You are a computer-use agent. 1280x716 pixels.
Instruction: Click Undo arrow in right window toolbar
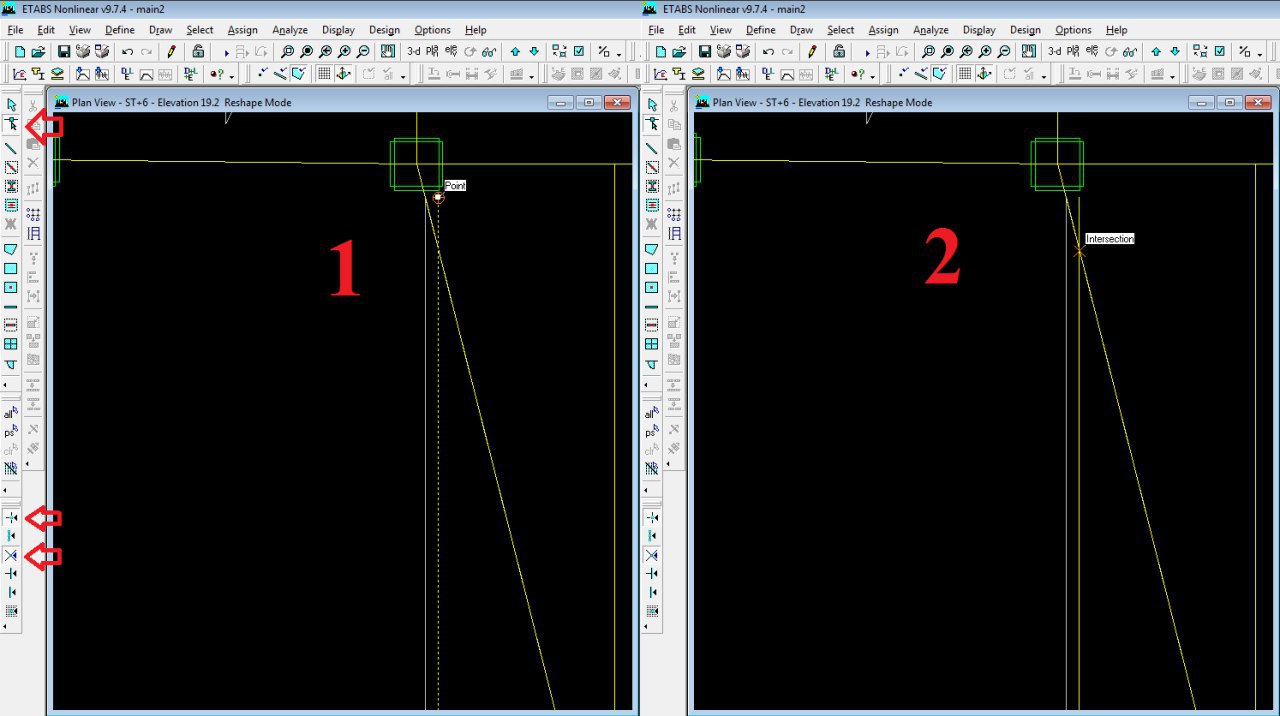pyautogui.click(x=768, y=51)
